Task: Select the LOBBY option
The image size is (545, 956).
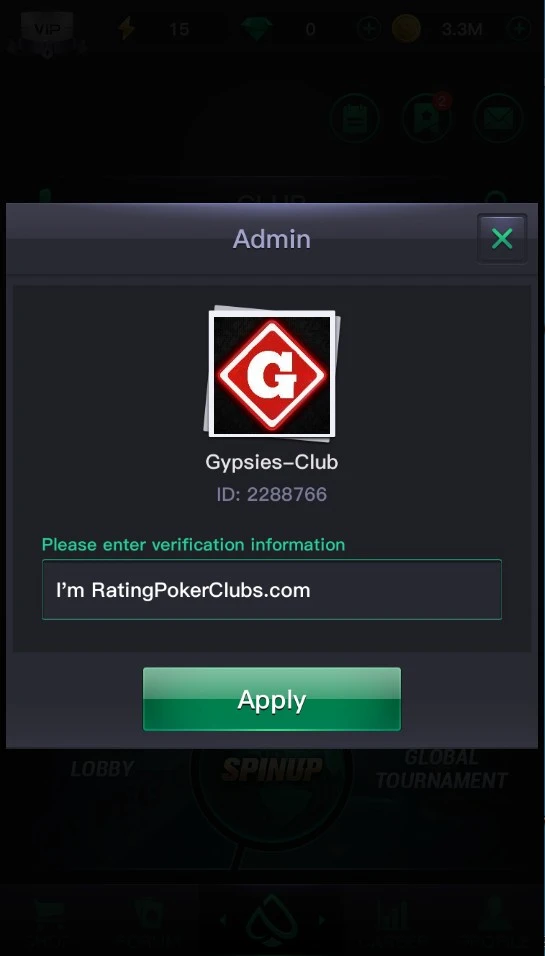Action: (102, 769)
